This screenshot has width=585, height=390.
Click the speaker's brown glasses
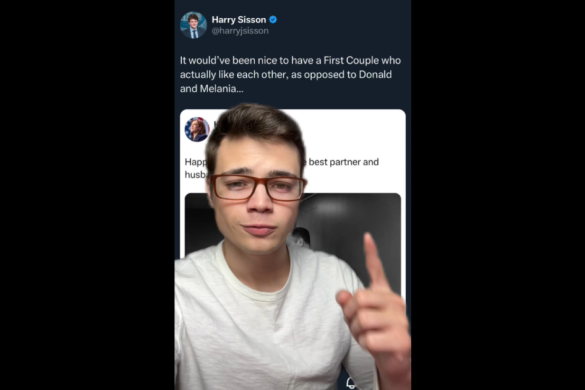coord(258,188)
